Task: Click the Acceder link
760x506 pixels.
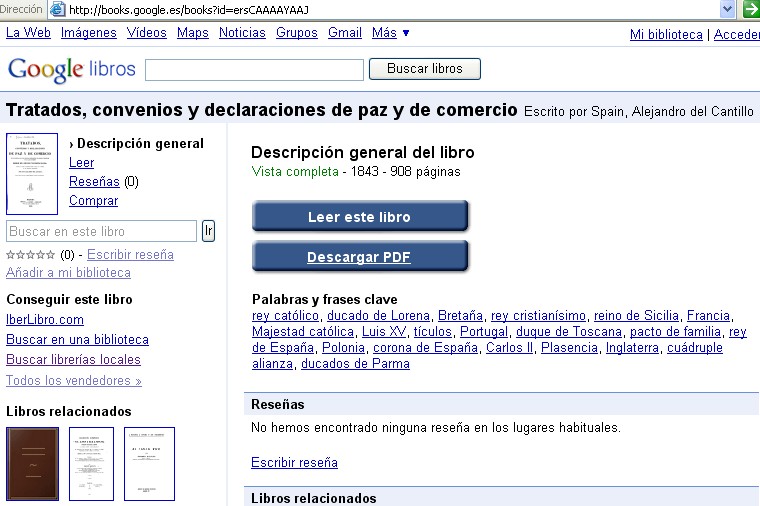Action: click(737, 34)
